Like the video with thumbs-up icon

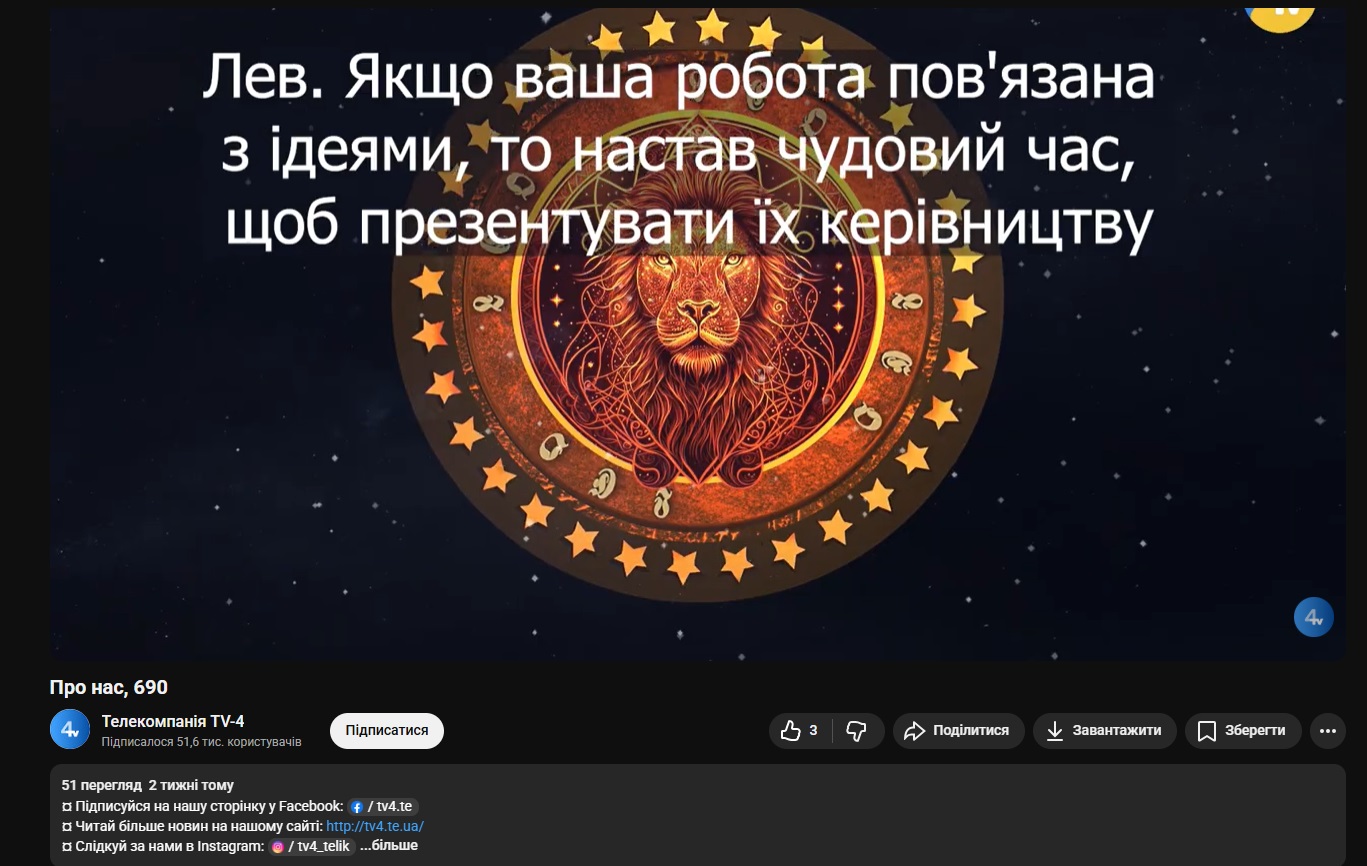pyautogui.click(x=799, y=731)
